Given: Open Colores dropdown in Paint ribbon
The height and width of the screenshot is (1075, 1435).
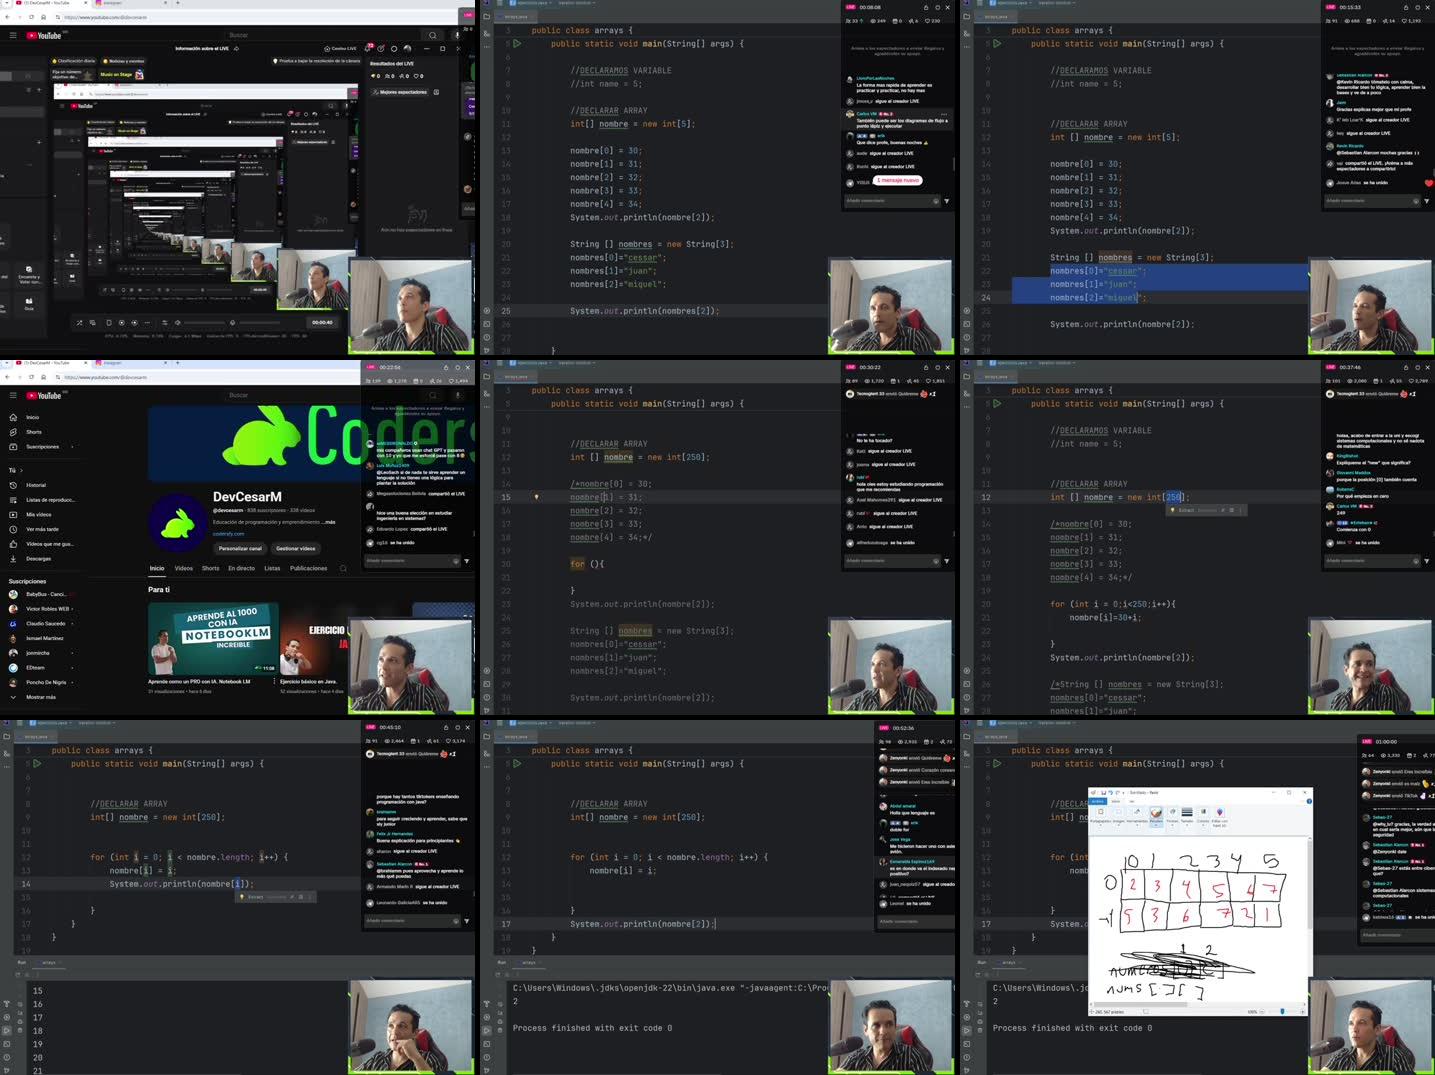Looking at the screenshot, I should [x=1203, y=815].
